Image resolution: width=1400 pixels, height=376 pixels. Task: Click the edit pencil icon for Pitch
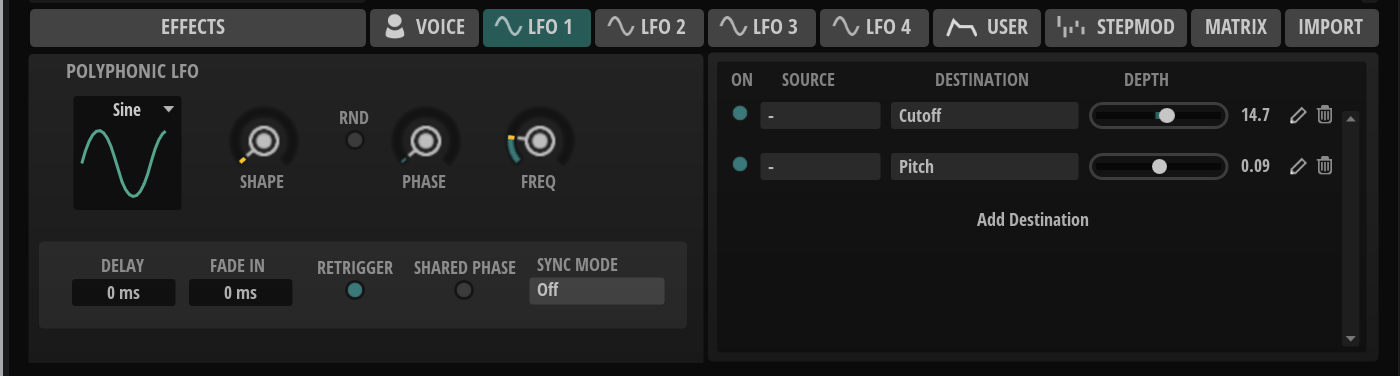tap(1298, 166)
